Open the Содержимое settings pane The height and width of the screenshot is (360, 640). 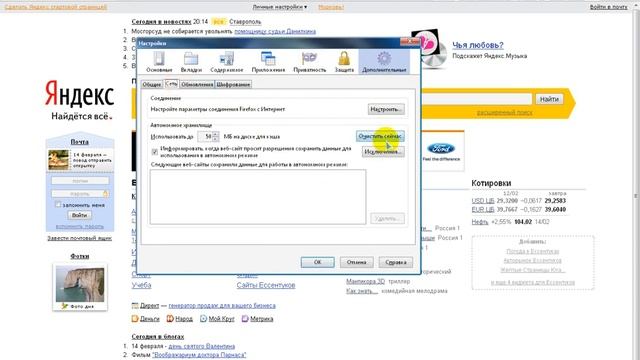[x=227, y=62]
